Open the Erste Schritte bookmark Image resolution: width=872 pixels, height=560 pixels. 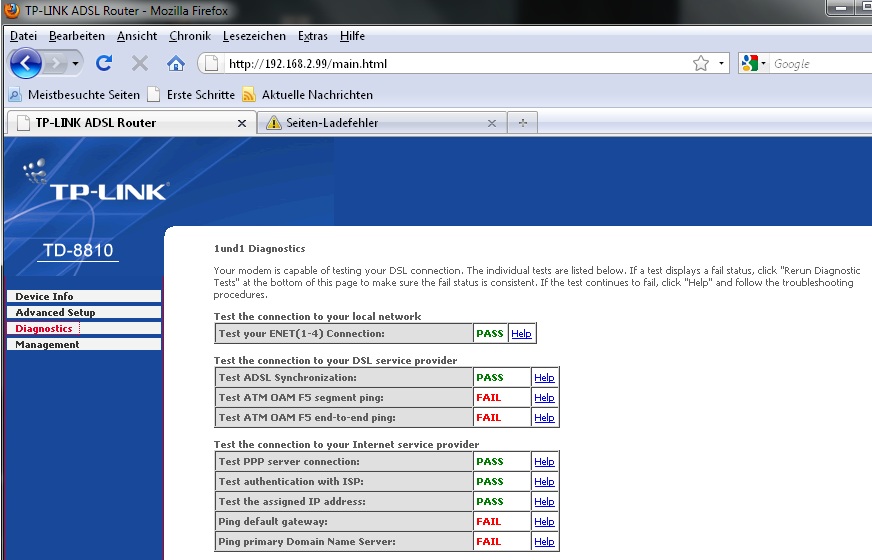pos(191,95)
